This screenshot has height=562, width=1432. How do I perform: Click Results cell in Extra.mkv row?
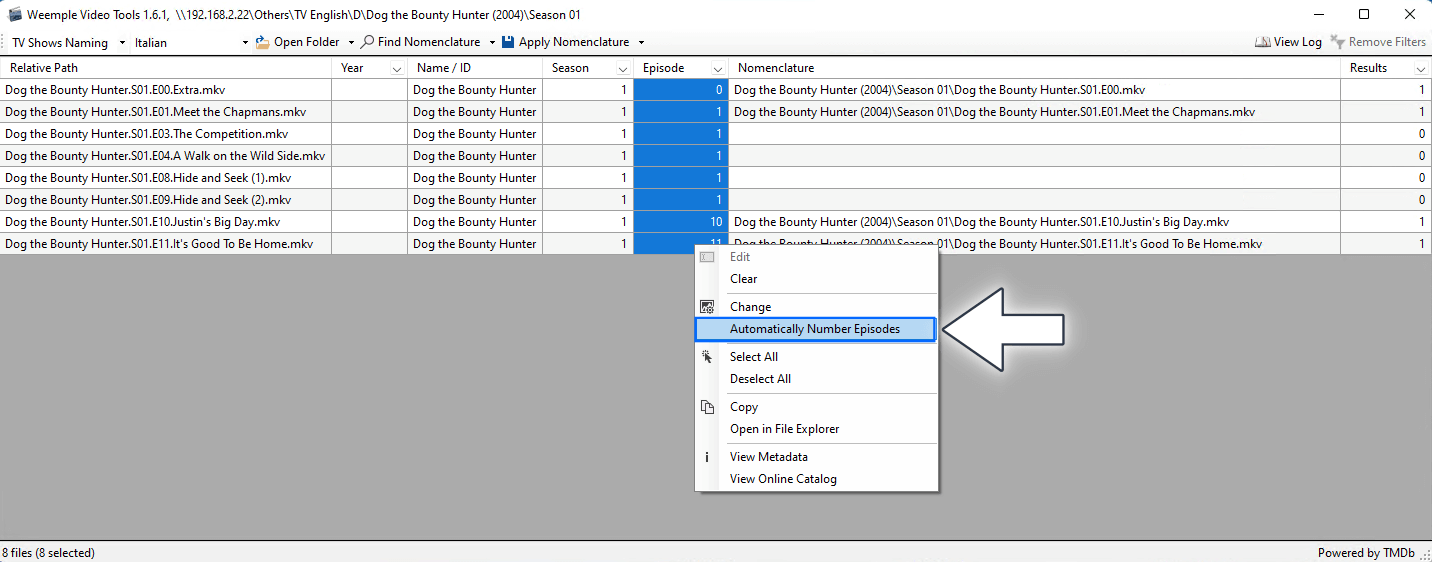[1386, 90]
